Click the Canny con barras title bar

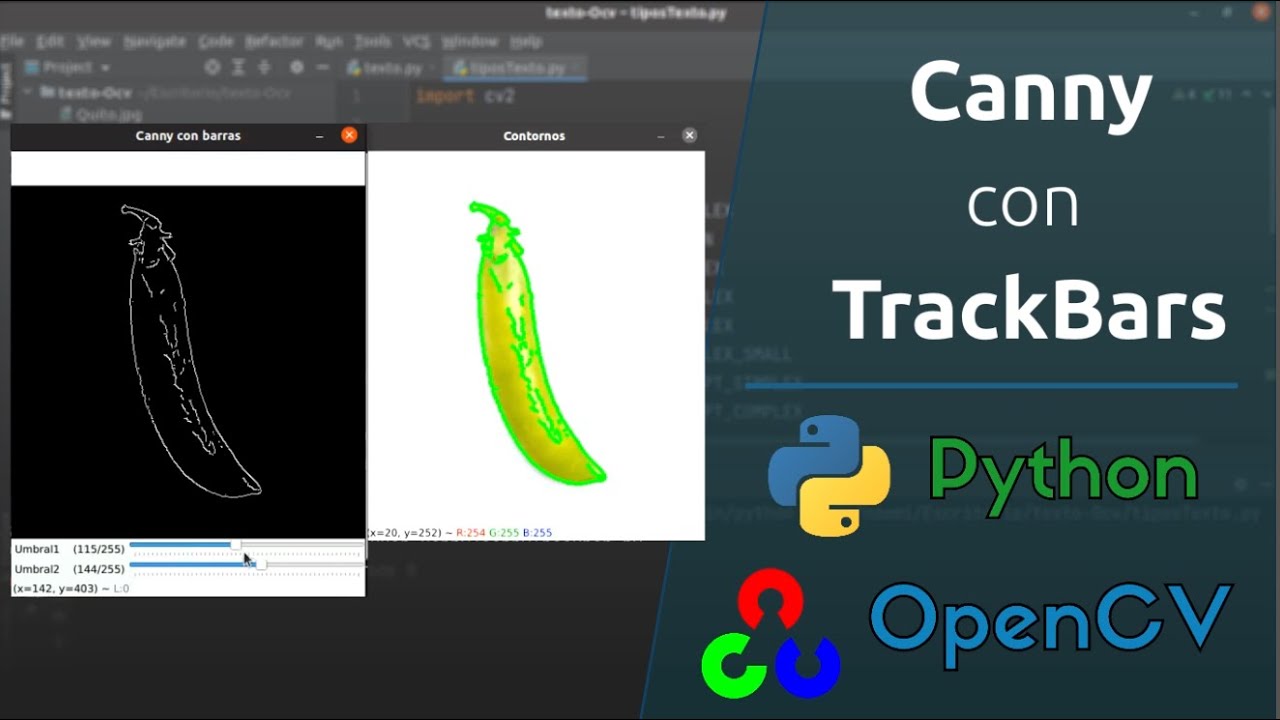(188, 135)
